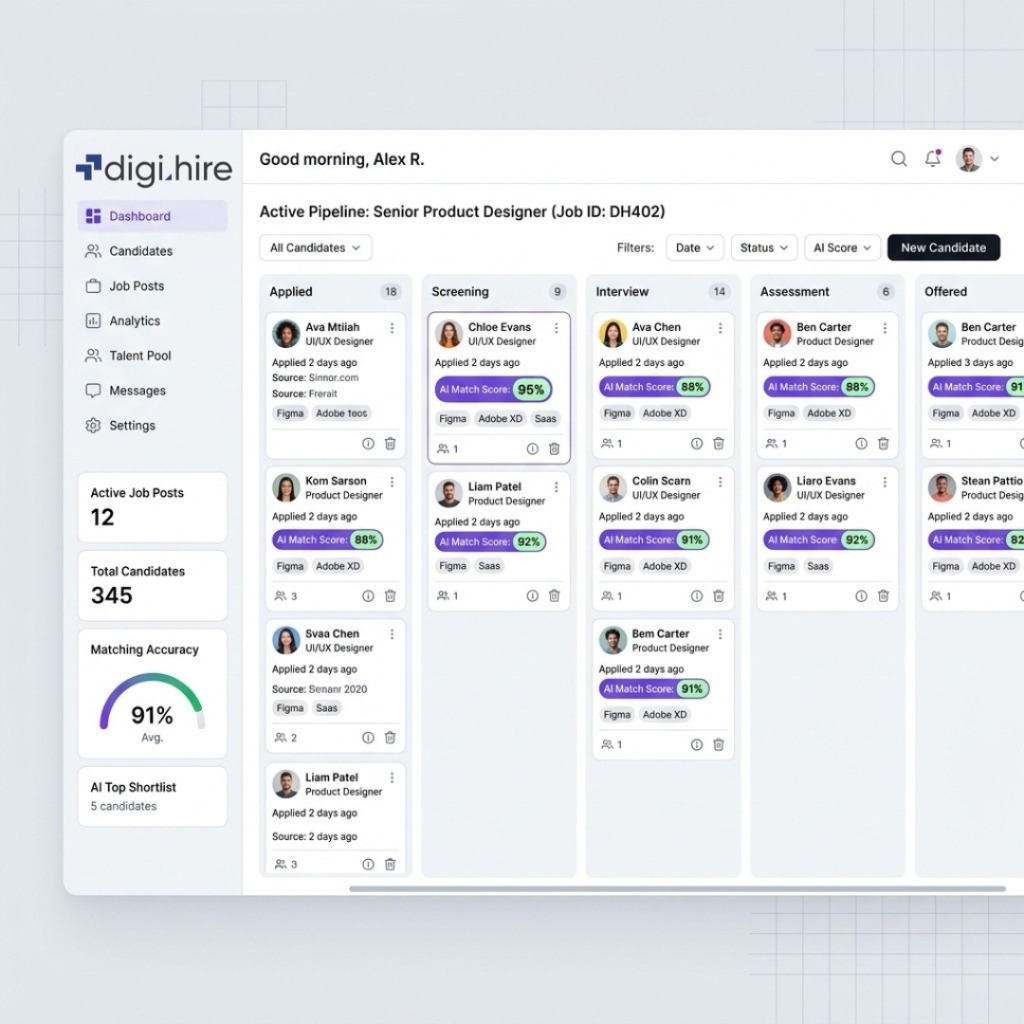
Task: Open AI Top Shortlist card
Action: pyautogui.click(x=152, y=796)
